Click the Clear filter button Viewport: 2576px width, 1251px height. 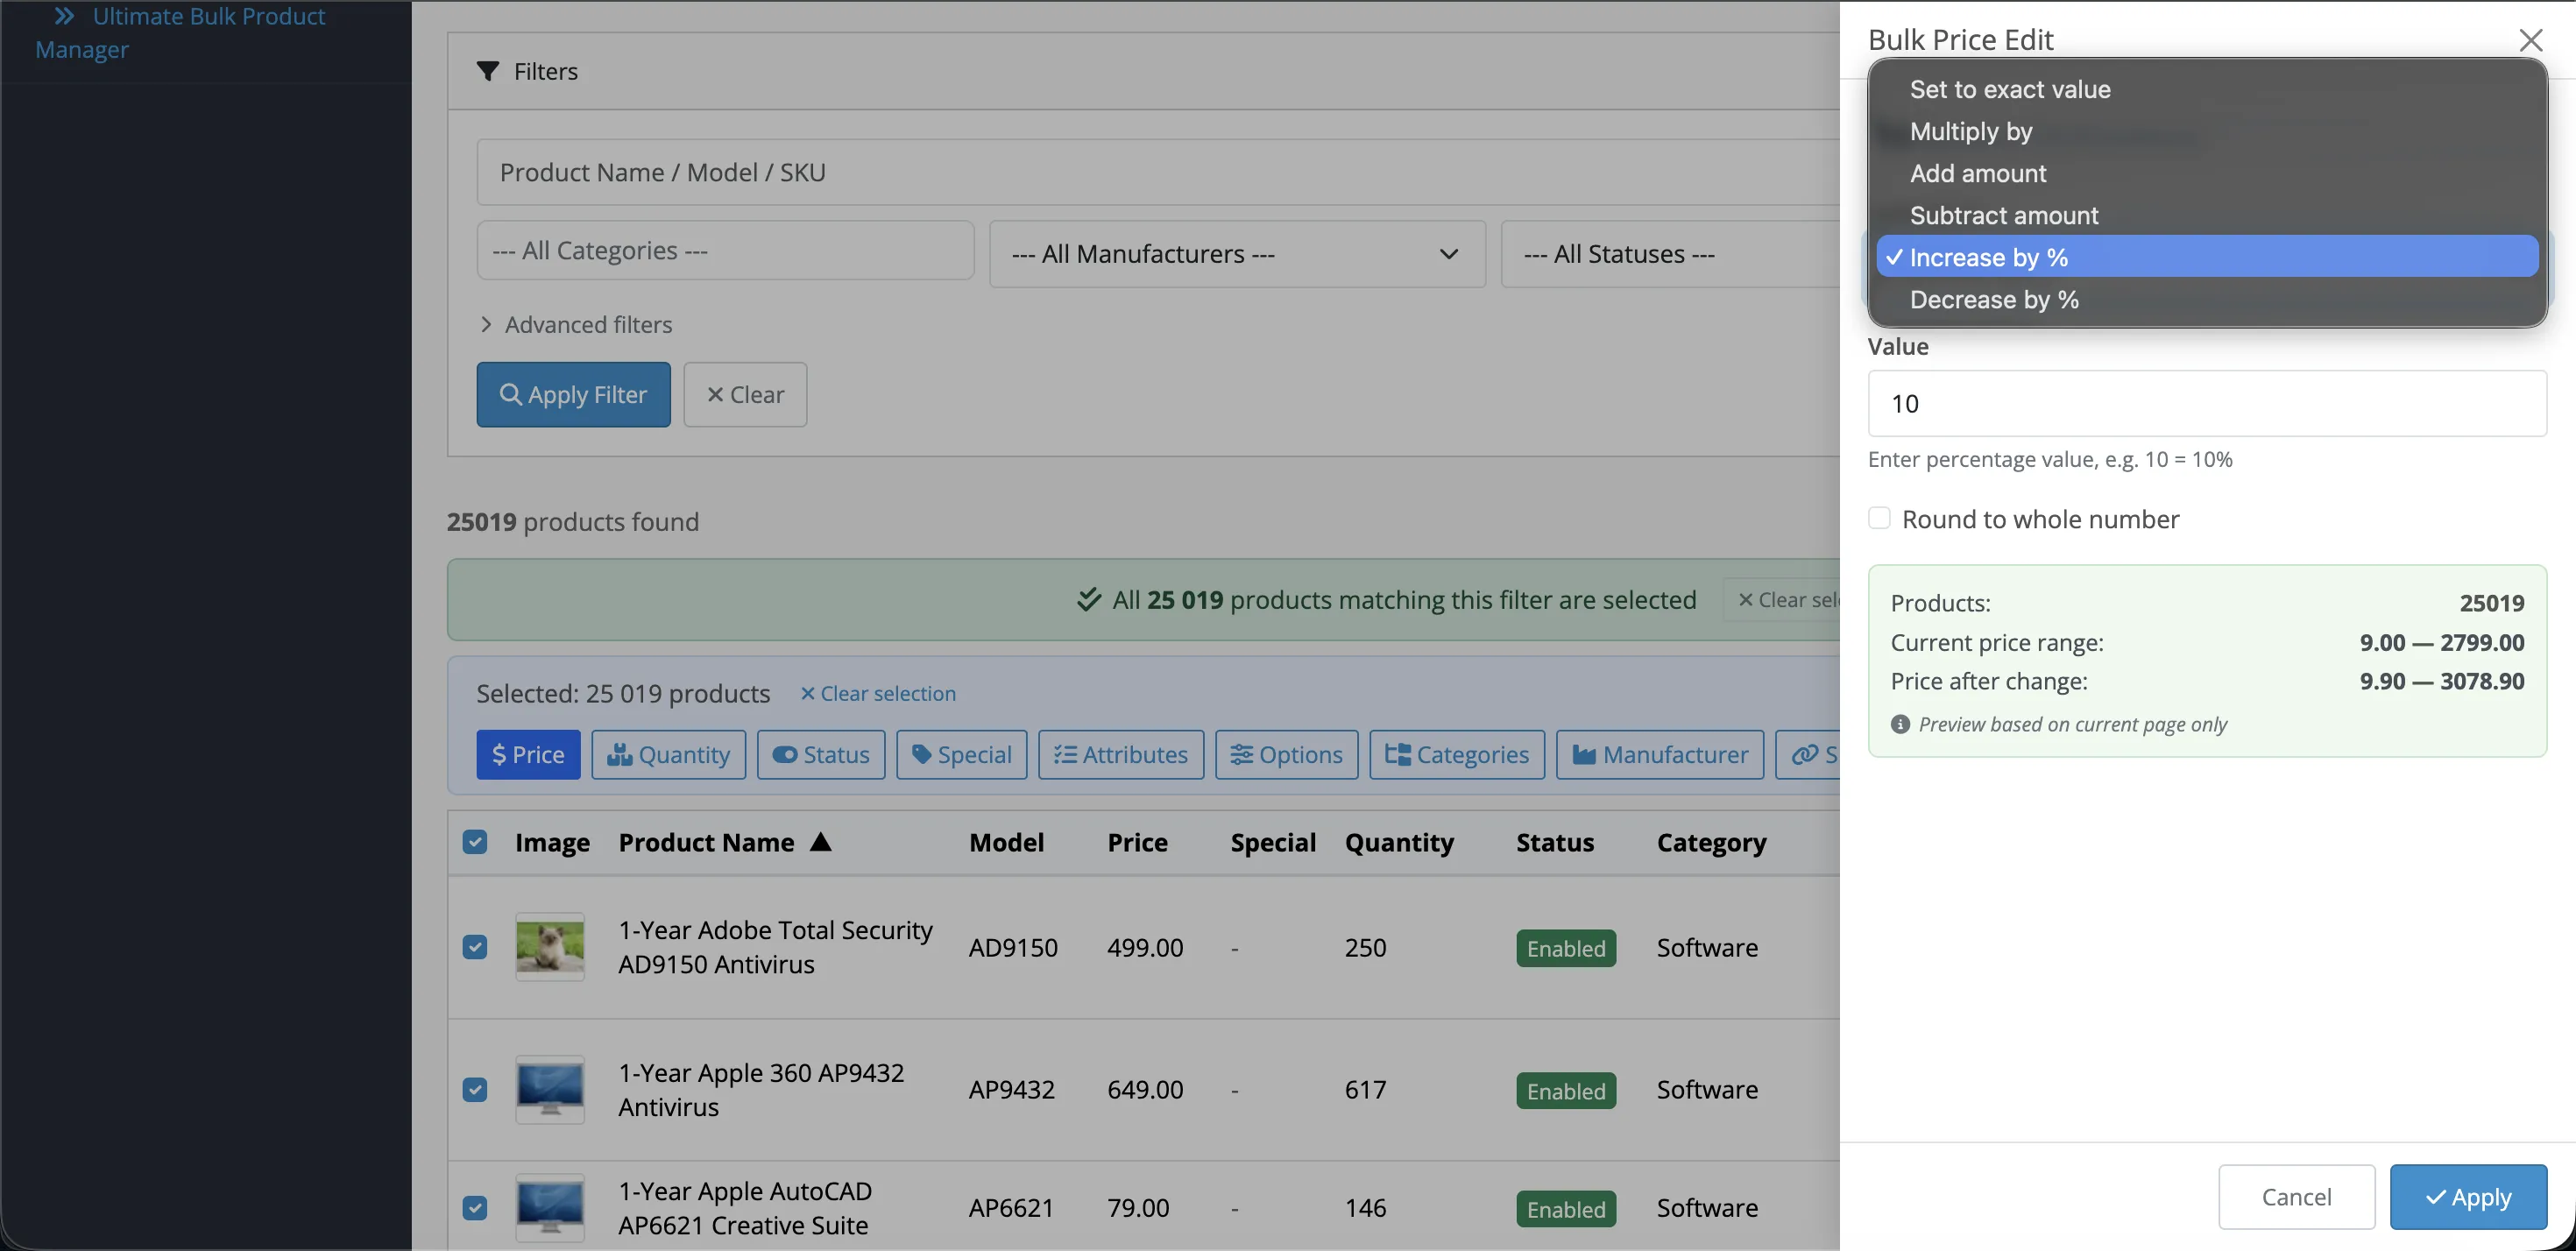(745, 394)
